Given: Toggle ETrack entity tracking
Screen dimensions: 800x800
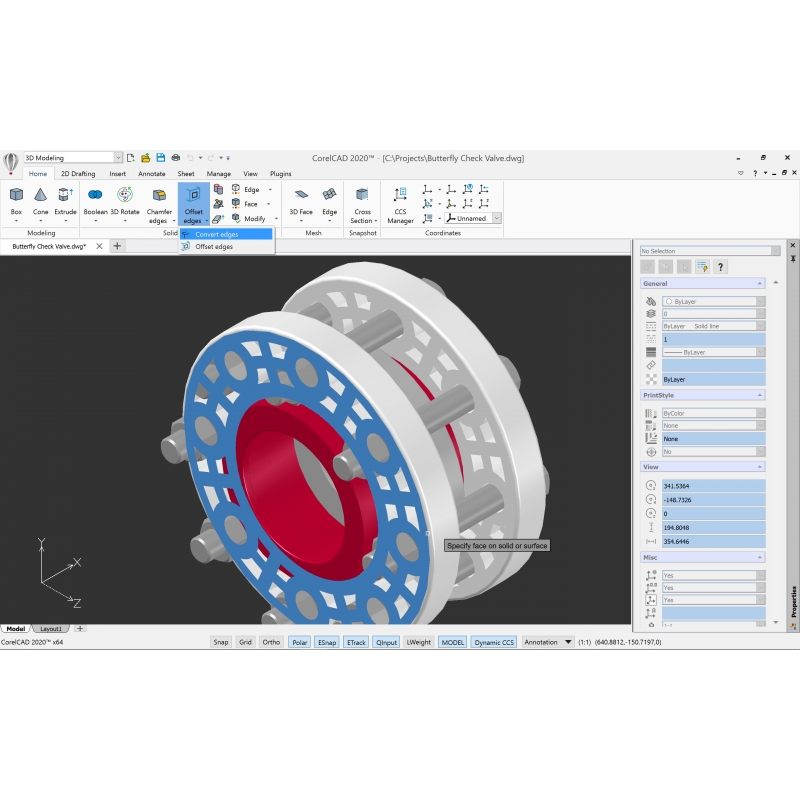Looking at the screenshot, I should 356,642.
